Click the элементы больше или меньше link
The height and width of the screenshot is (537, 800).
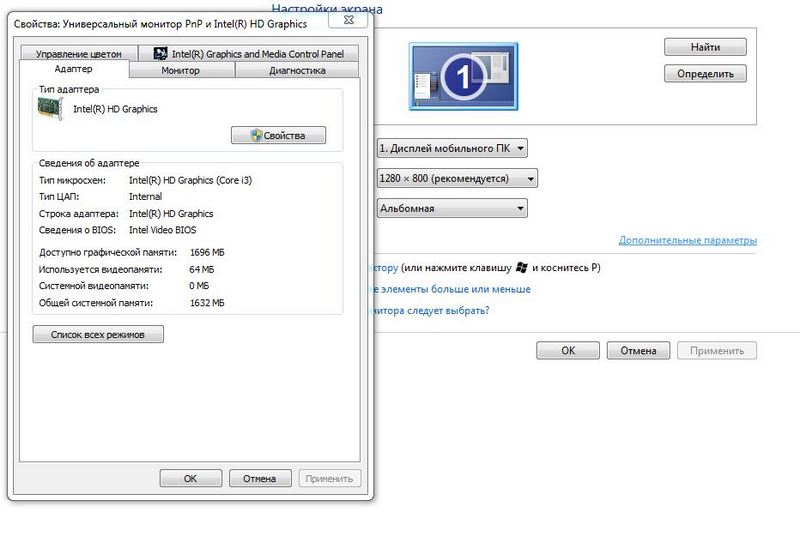click(x=450, y=289)
